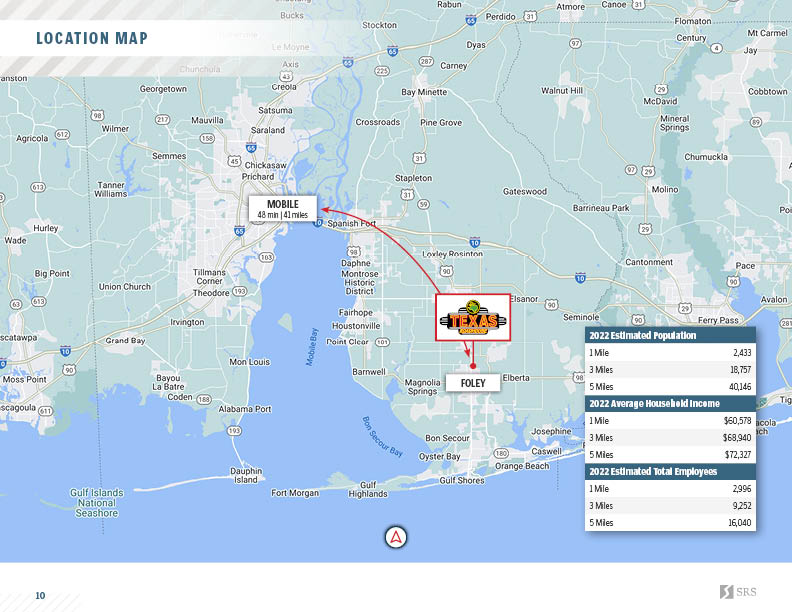Screen dimensions: 792x612
Task: Click the Orange Beach map label
Action: tap(522, 466)
